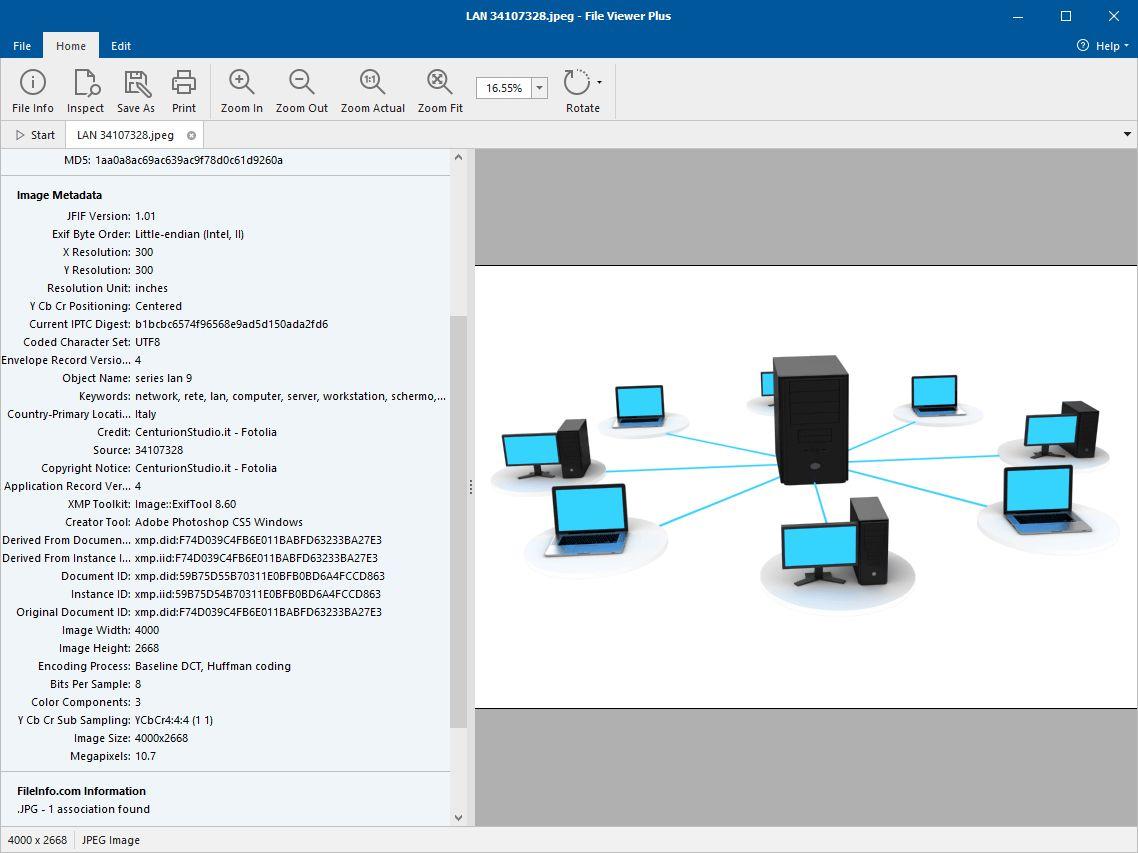Close the LAN 34107328.jpeg tab

(192, 135)
